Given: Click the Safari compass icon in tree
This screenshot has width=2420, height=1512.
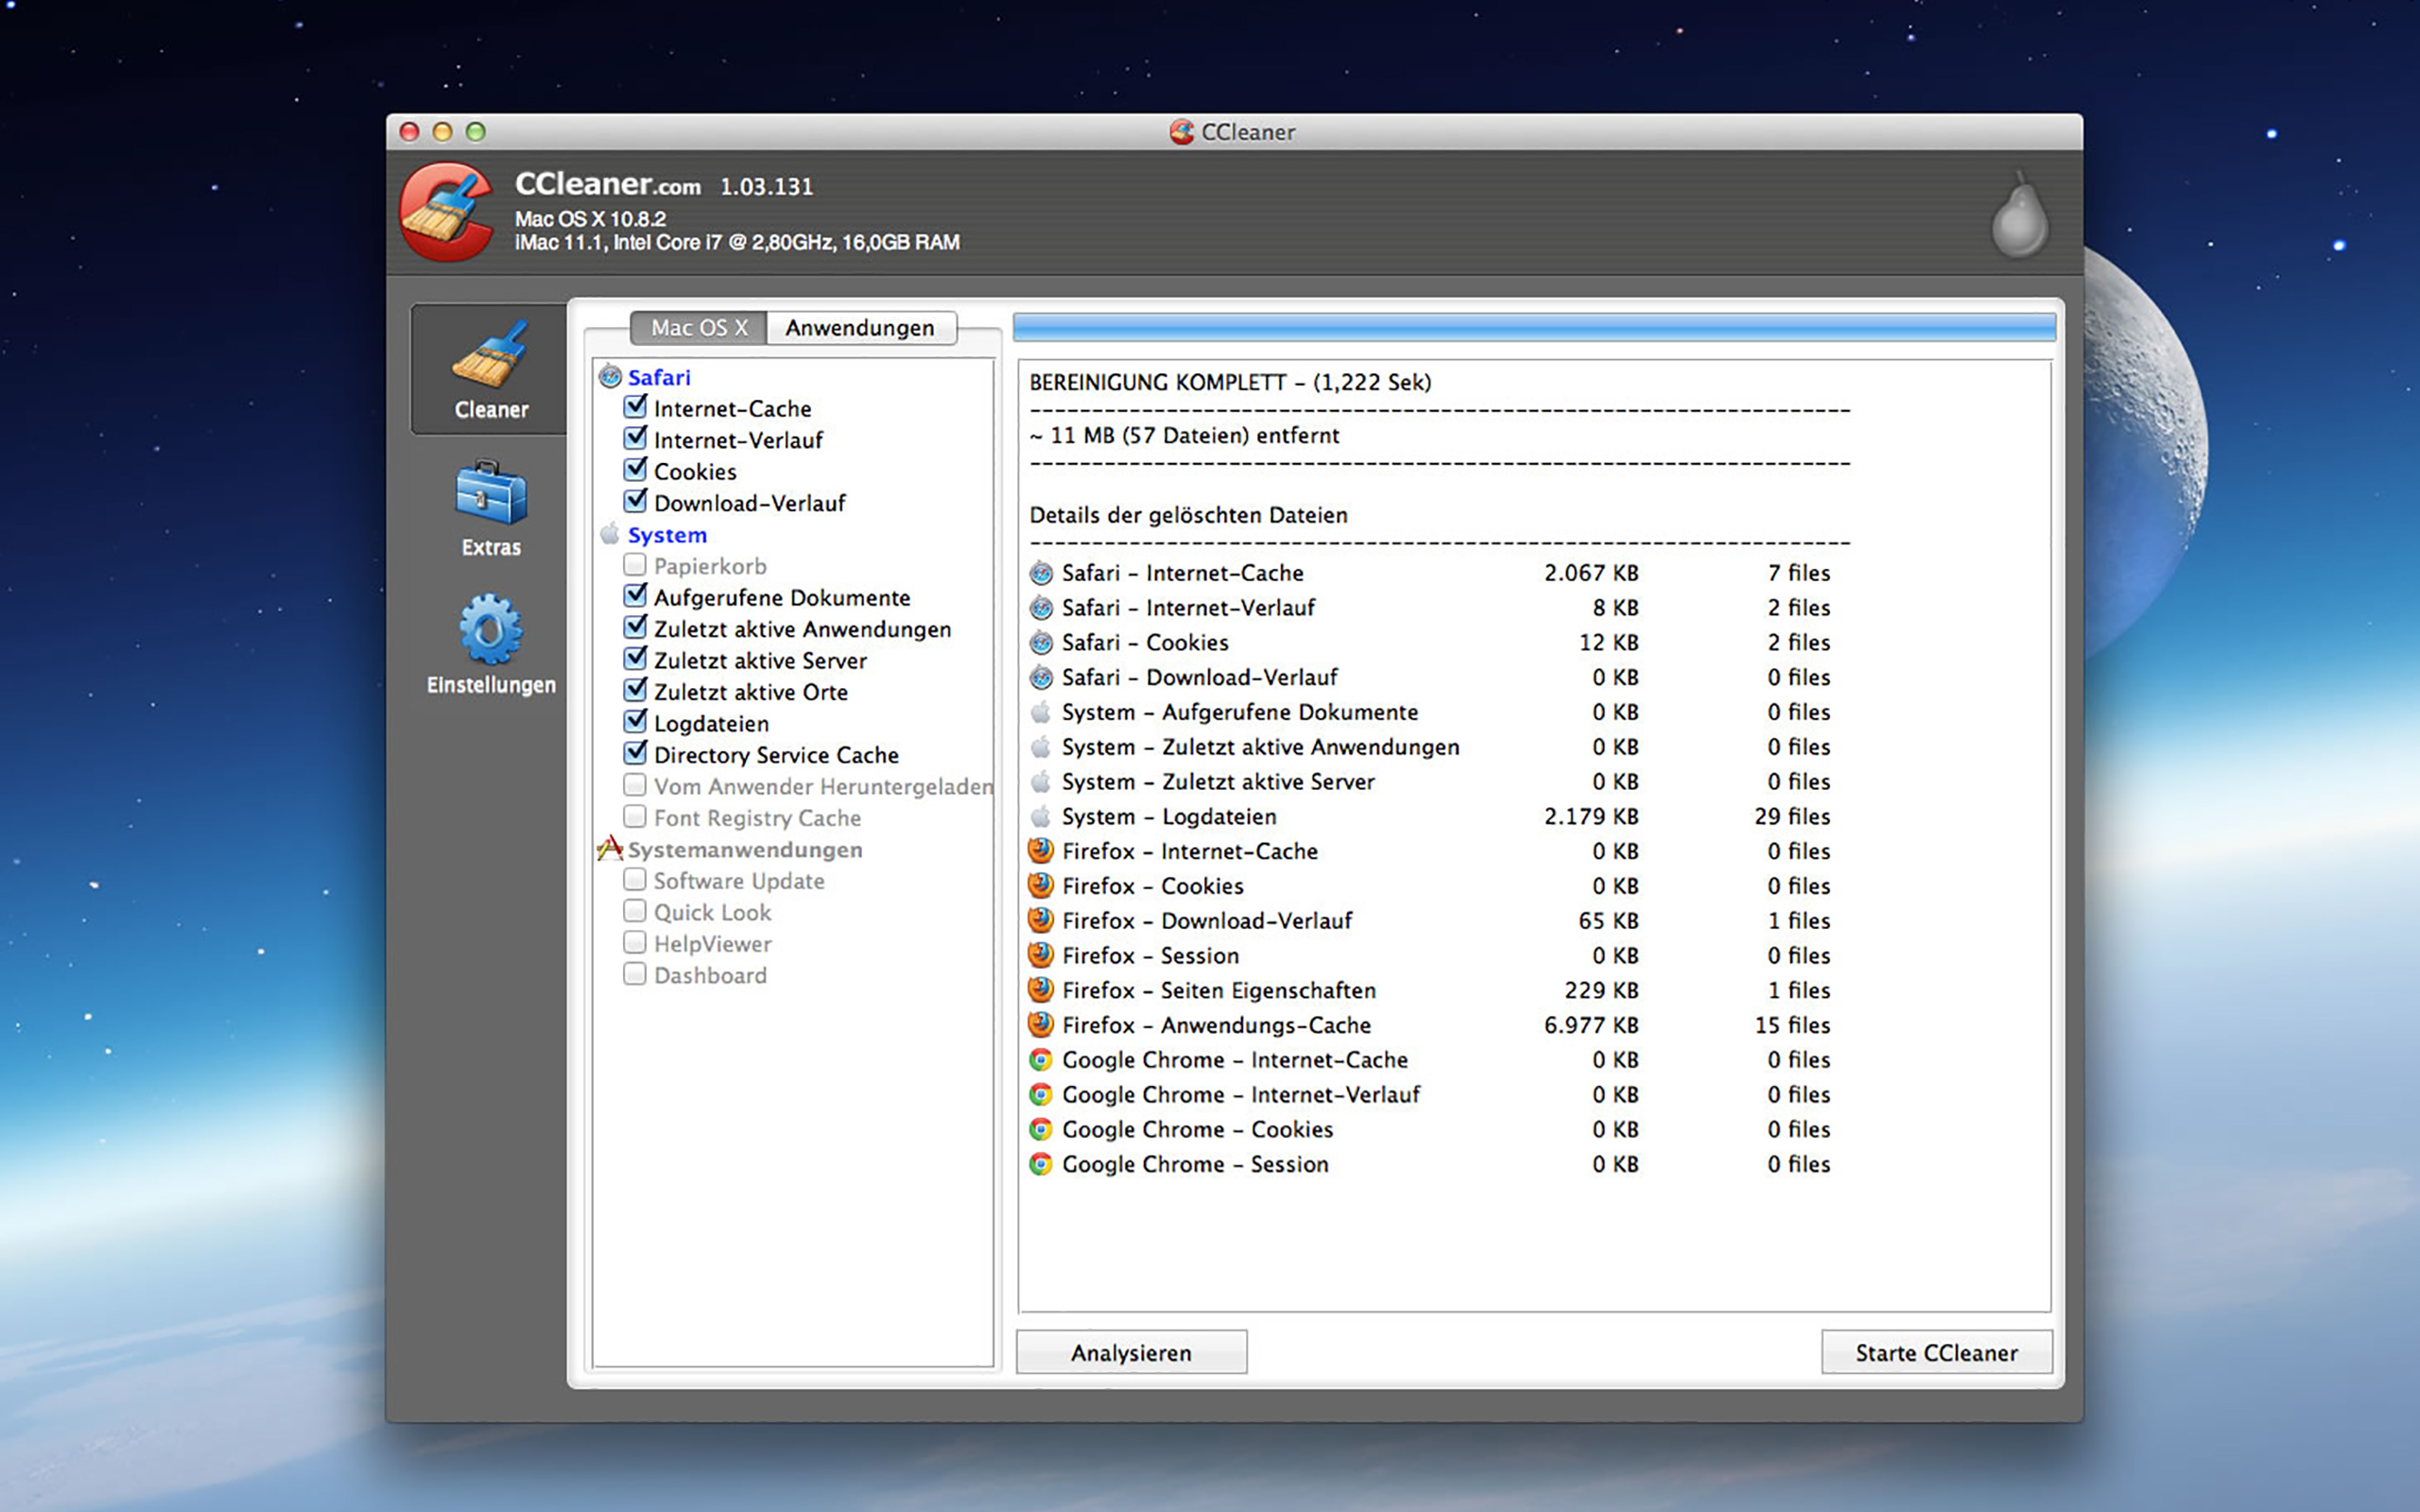Looking at the screenshot, I should [x=610, y=377].
